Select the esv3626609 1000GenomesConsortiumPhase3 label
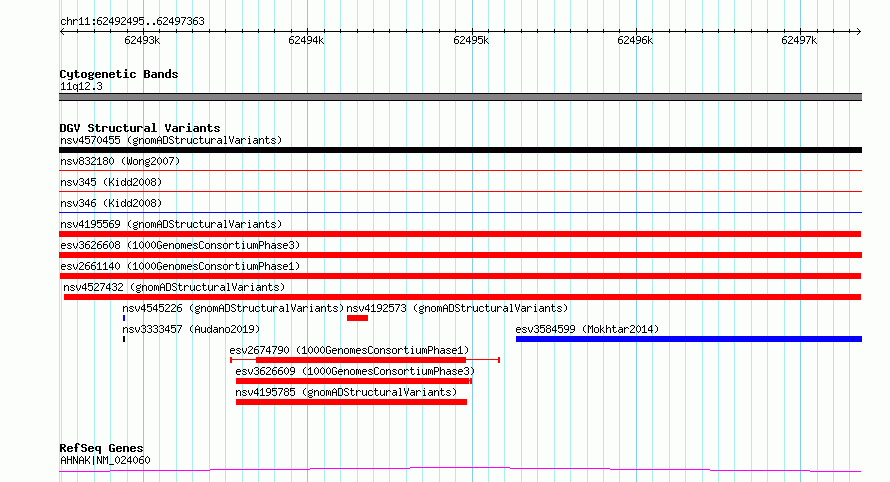890x482 pixels. click(x=355, y=371)
